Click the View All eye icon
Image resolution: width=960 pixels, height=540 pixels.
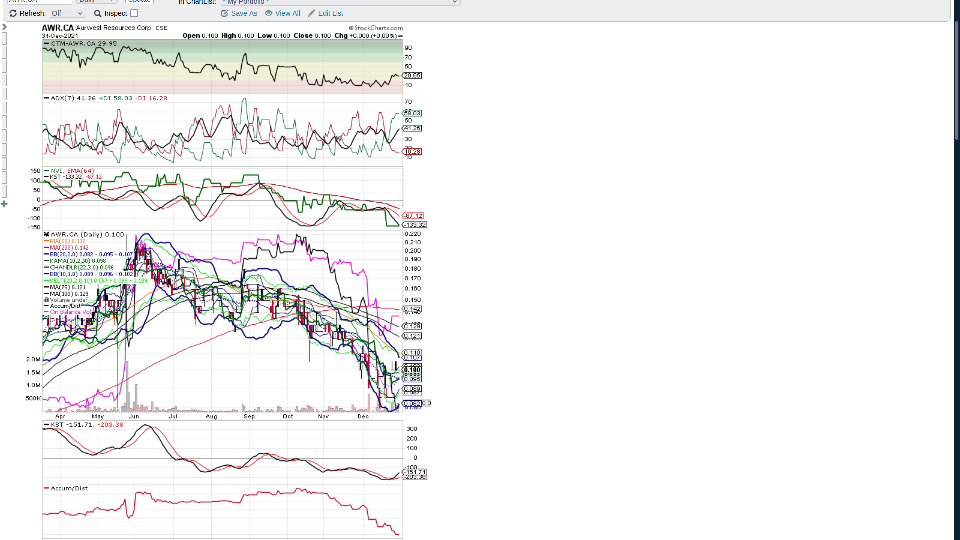268,13
